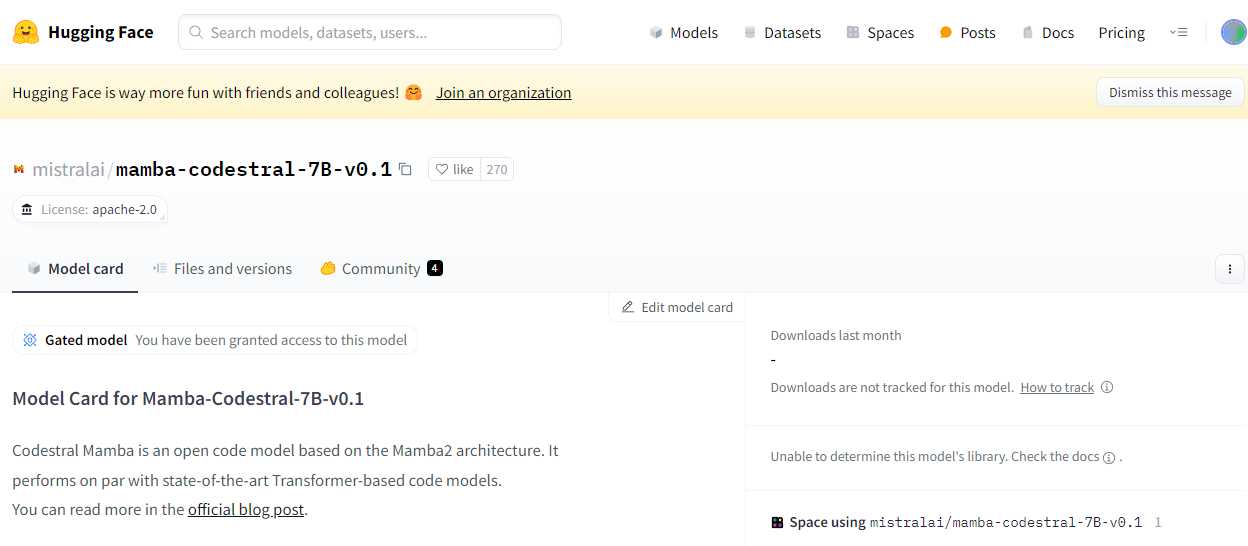Like the mamba-codestral model
The image size is (1248, 546).
[455, 169]
